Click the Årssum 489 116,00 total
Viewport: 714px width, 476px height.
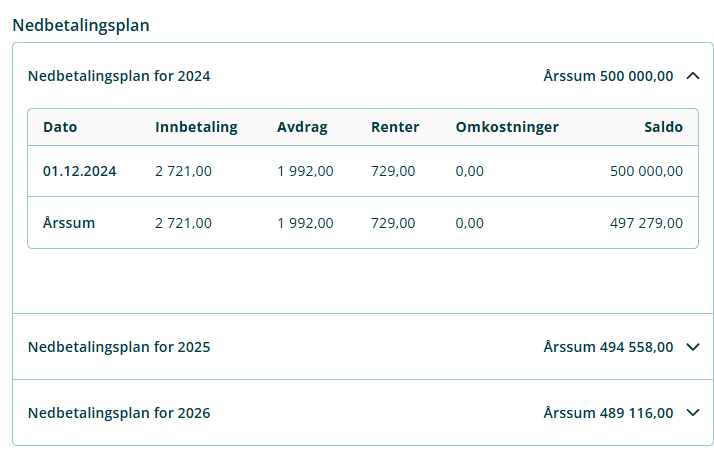coord(608,413)
